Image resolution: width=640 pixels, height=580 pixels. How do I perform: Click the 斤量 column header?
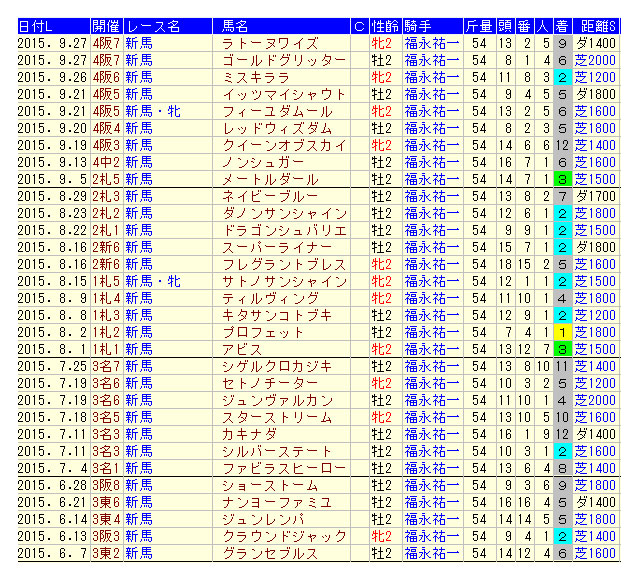click(478, 26)
